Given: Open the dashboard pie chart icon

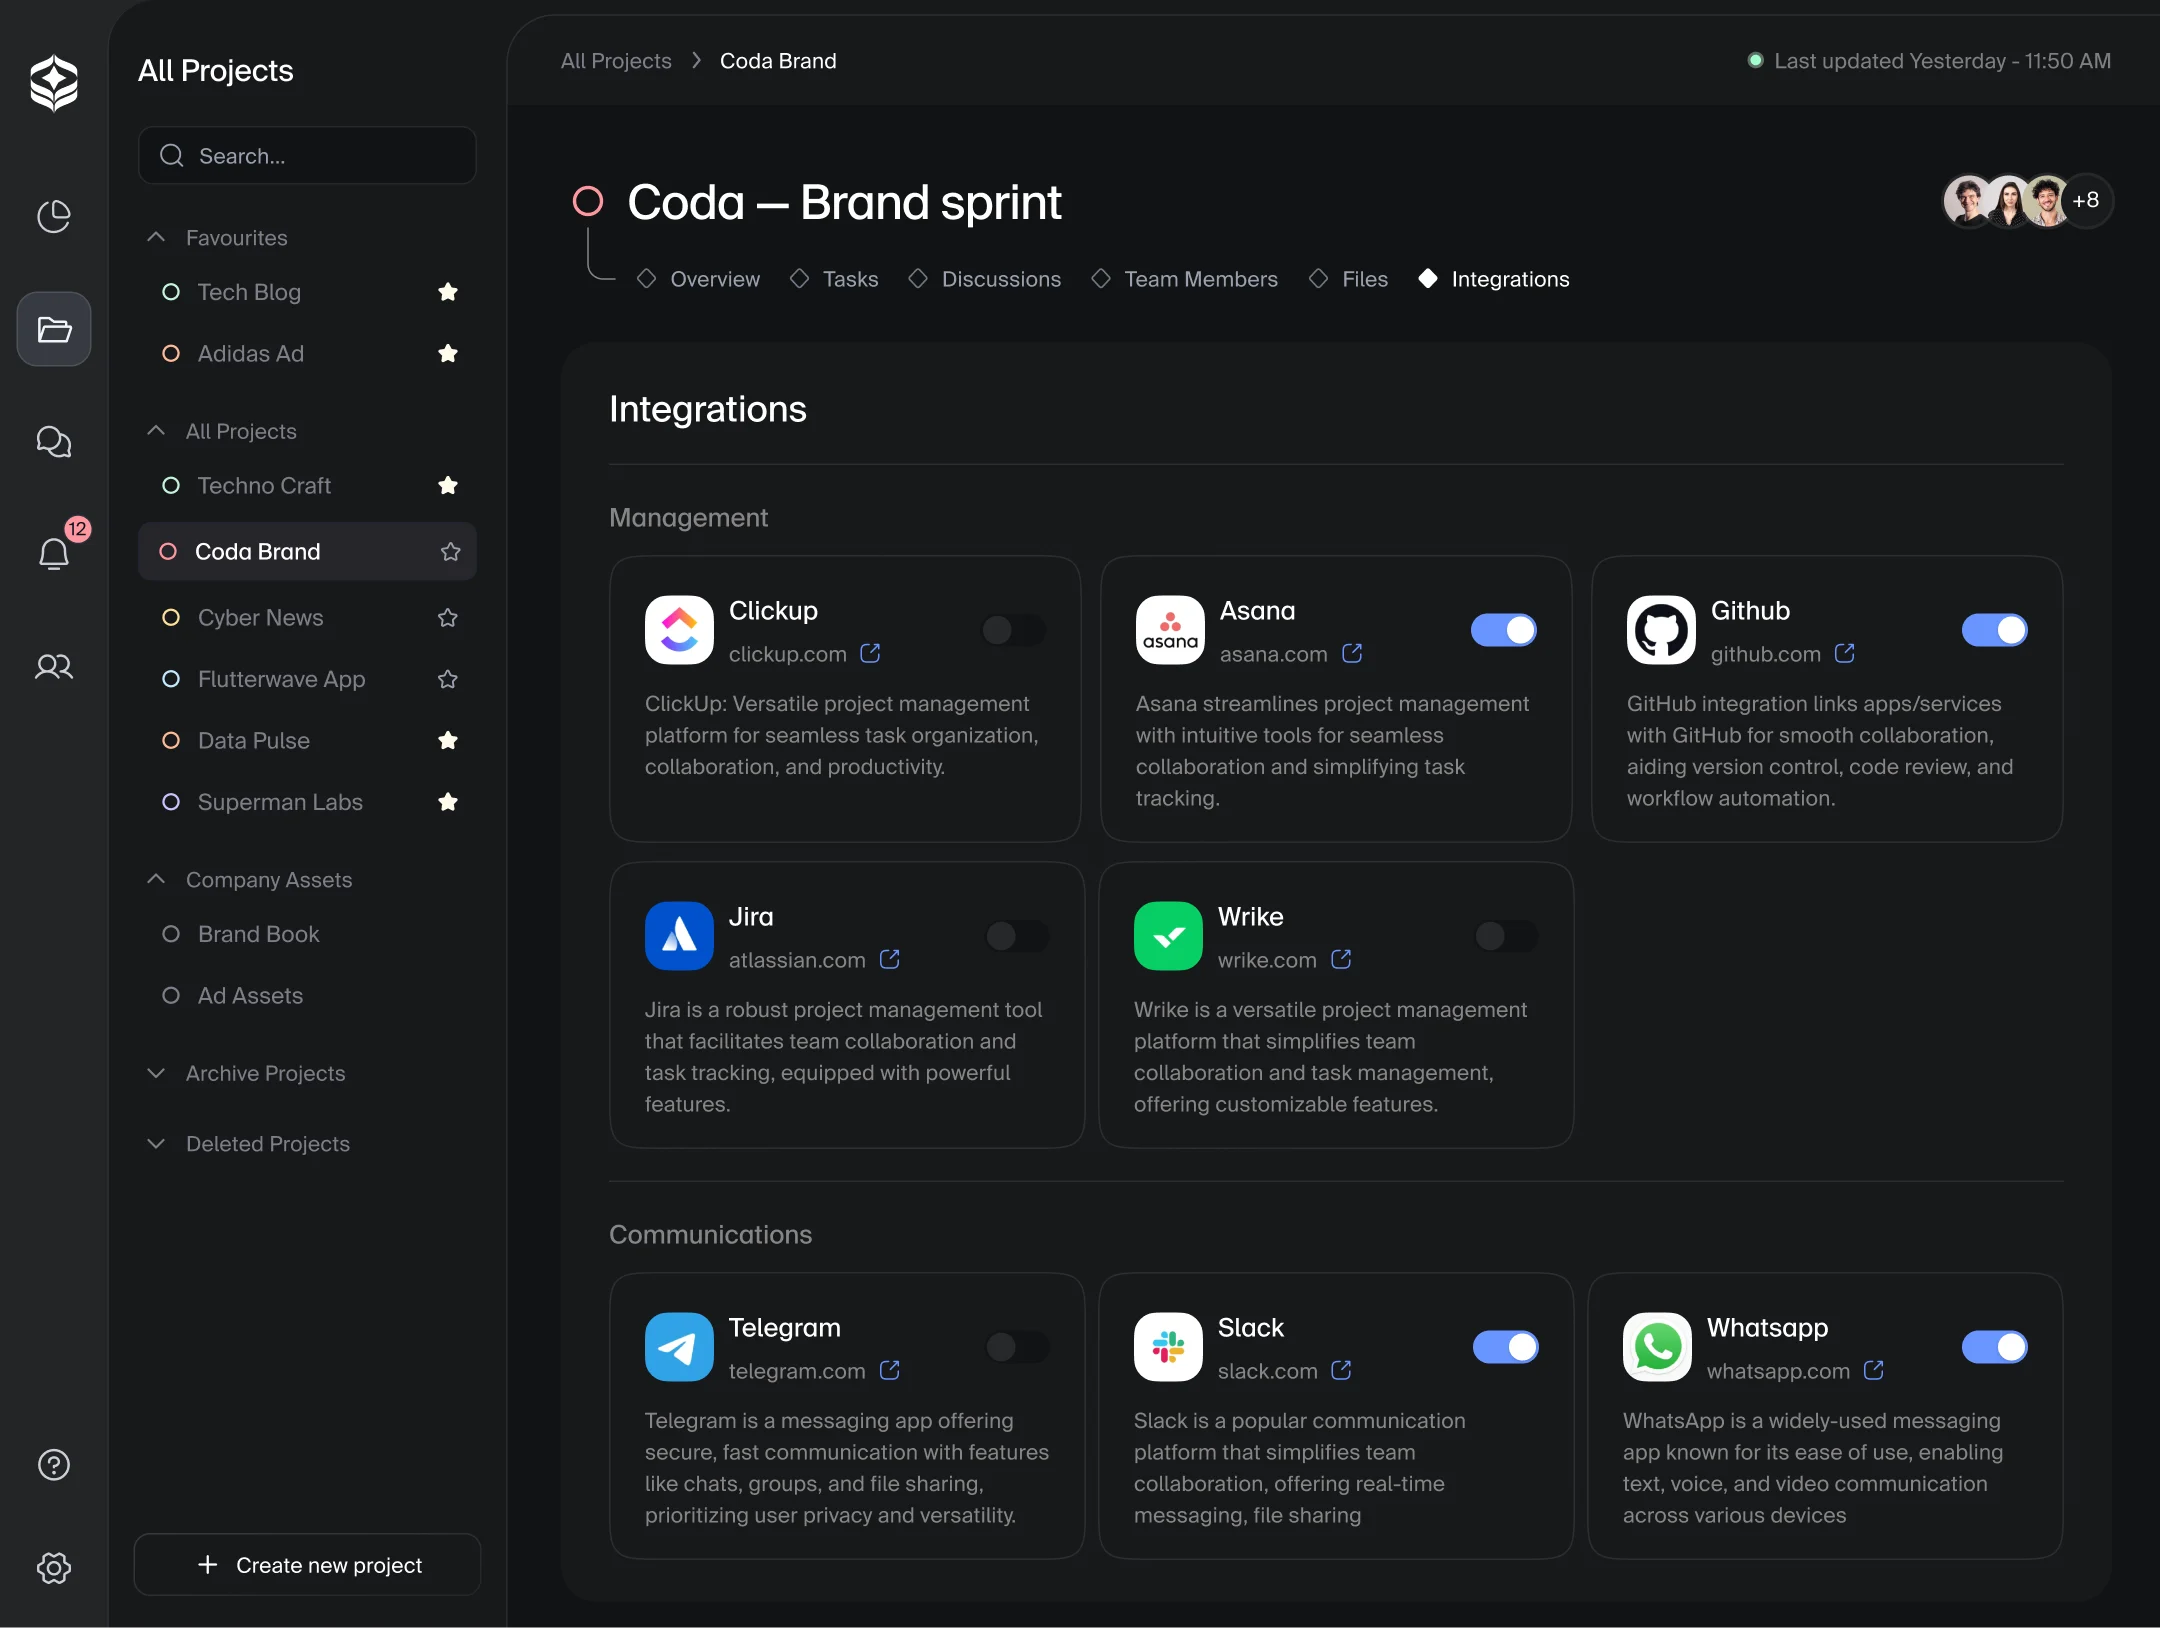Looking at the screenshot, I should tap(54, 216).
